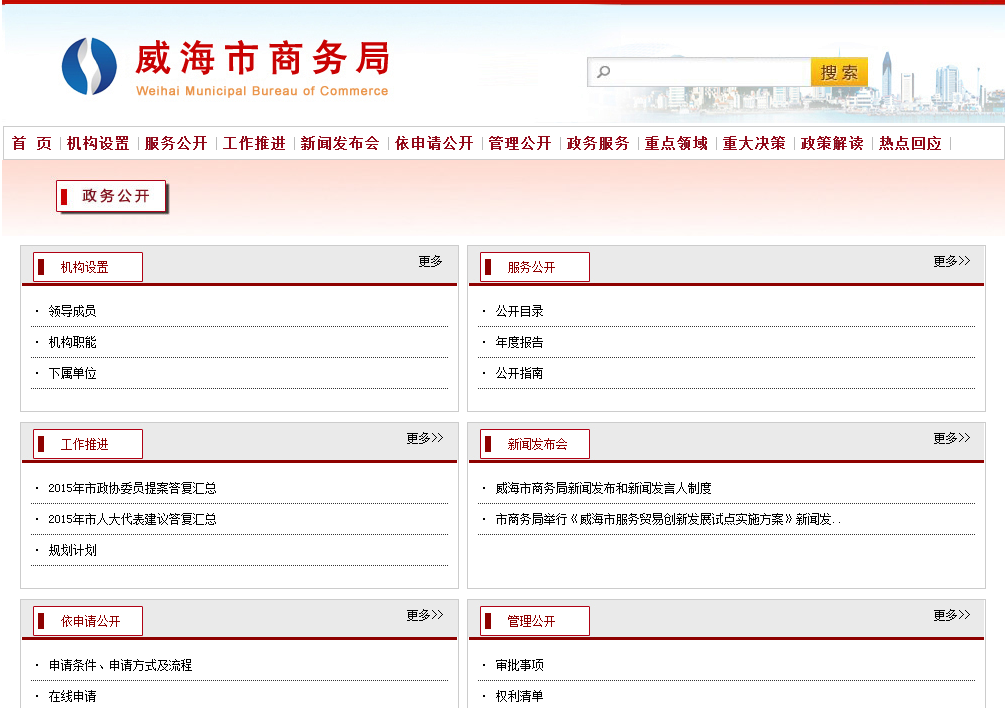Click the 依申请公开 panel heading
The height and width of the screenshot is (708, 1008).
89,621
